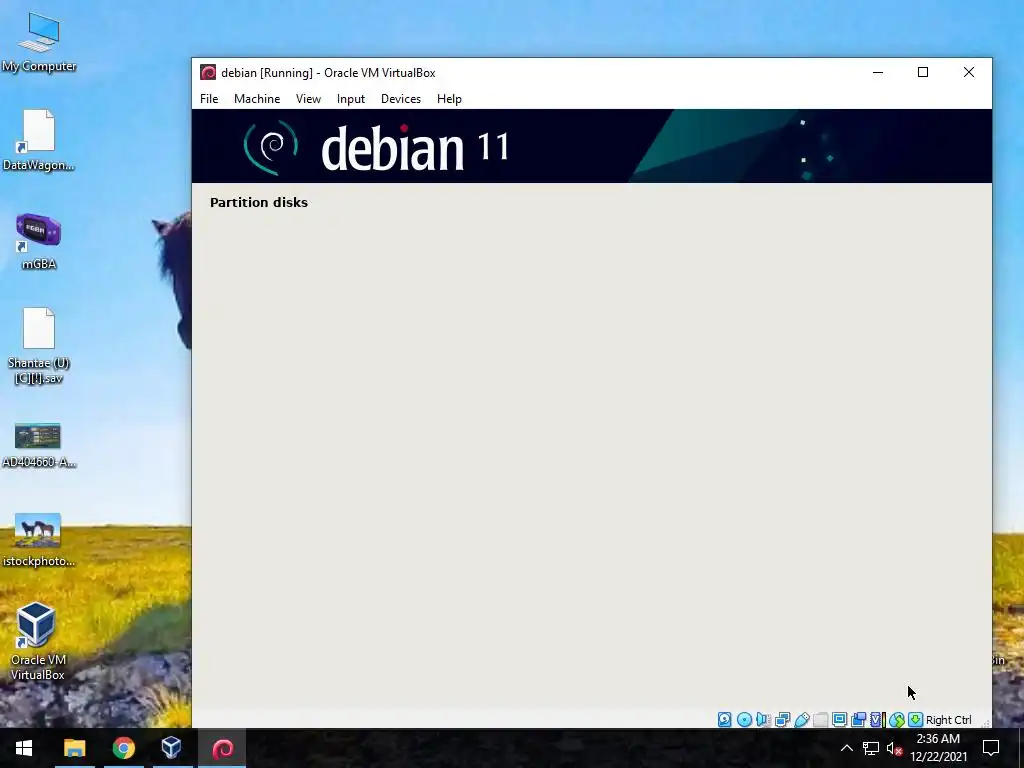1024x768 pixels.
Task: Select My Computer desktop icon
Action: click(x=39, y=42)
